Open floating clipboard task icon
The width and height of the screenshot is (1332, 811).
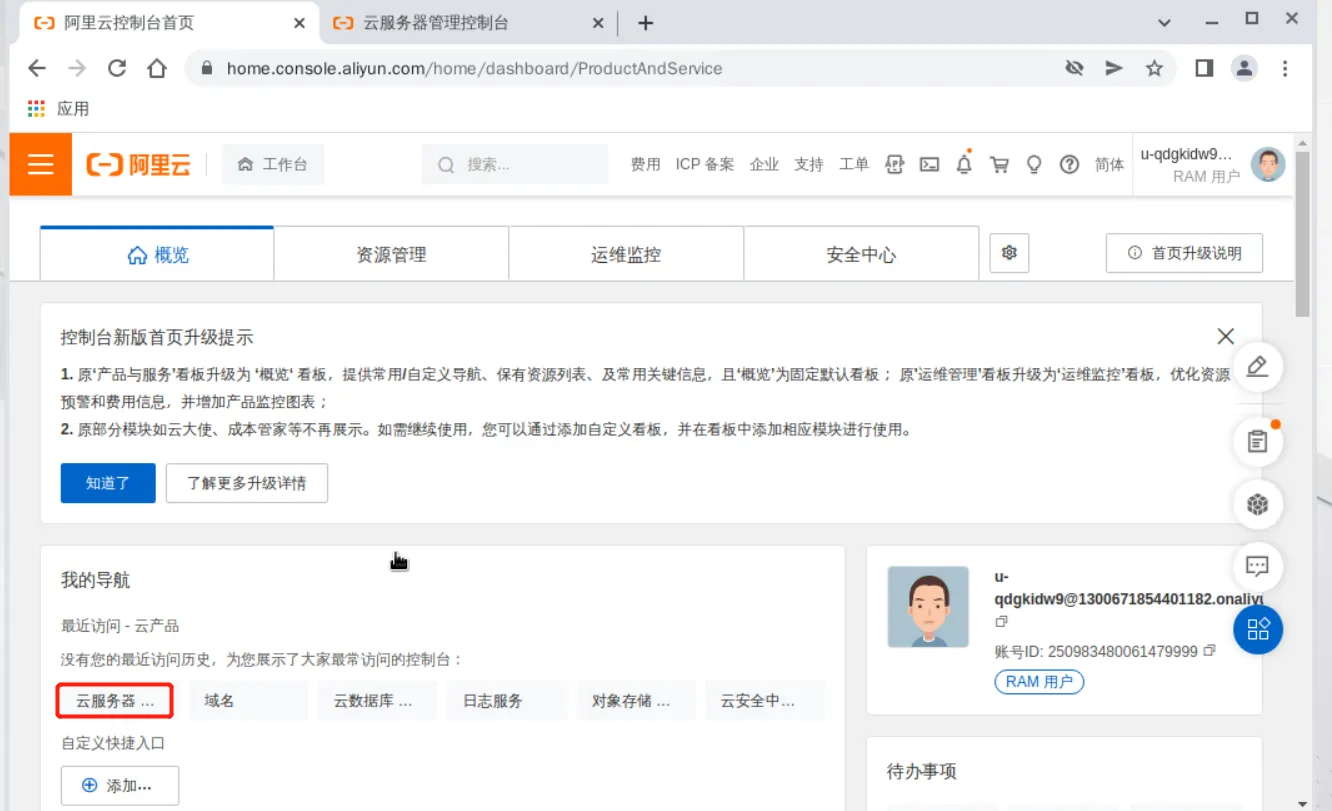[1258, 441]
